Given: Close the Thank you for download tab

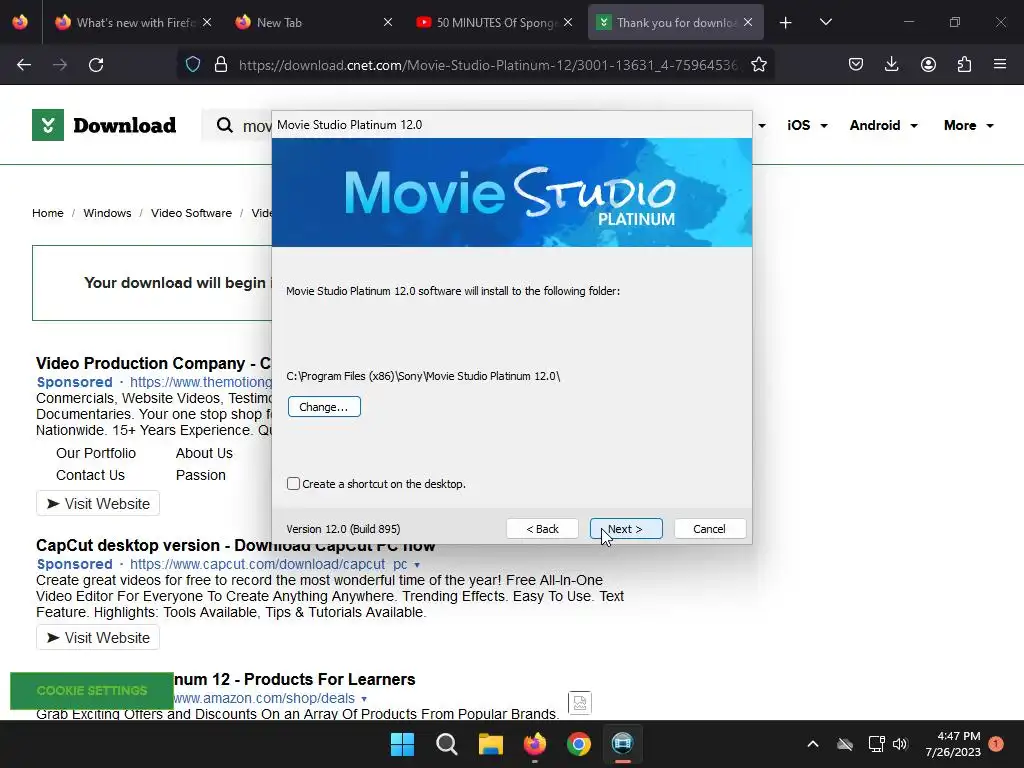Looking at the screenshot, I should [748, 22].
